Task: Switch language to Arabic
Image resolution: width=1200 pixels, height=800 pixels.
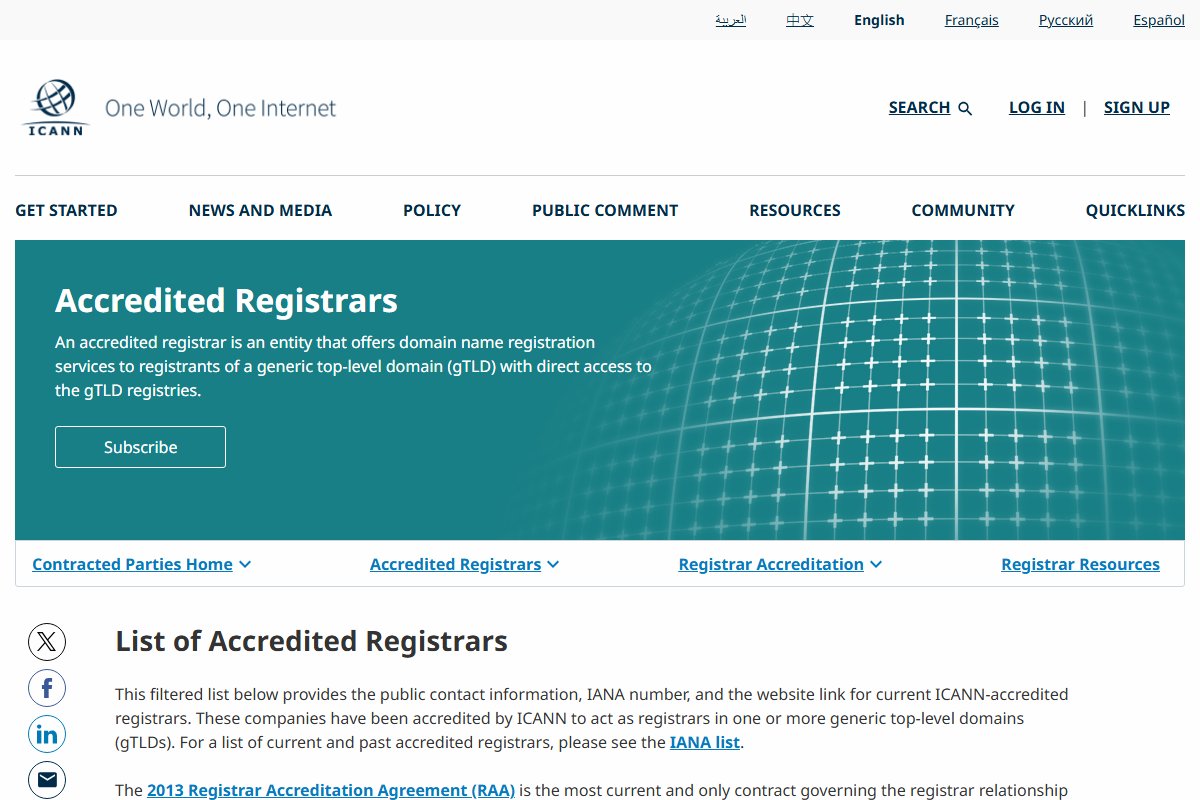Action: (730, 20)
